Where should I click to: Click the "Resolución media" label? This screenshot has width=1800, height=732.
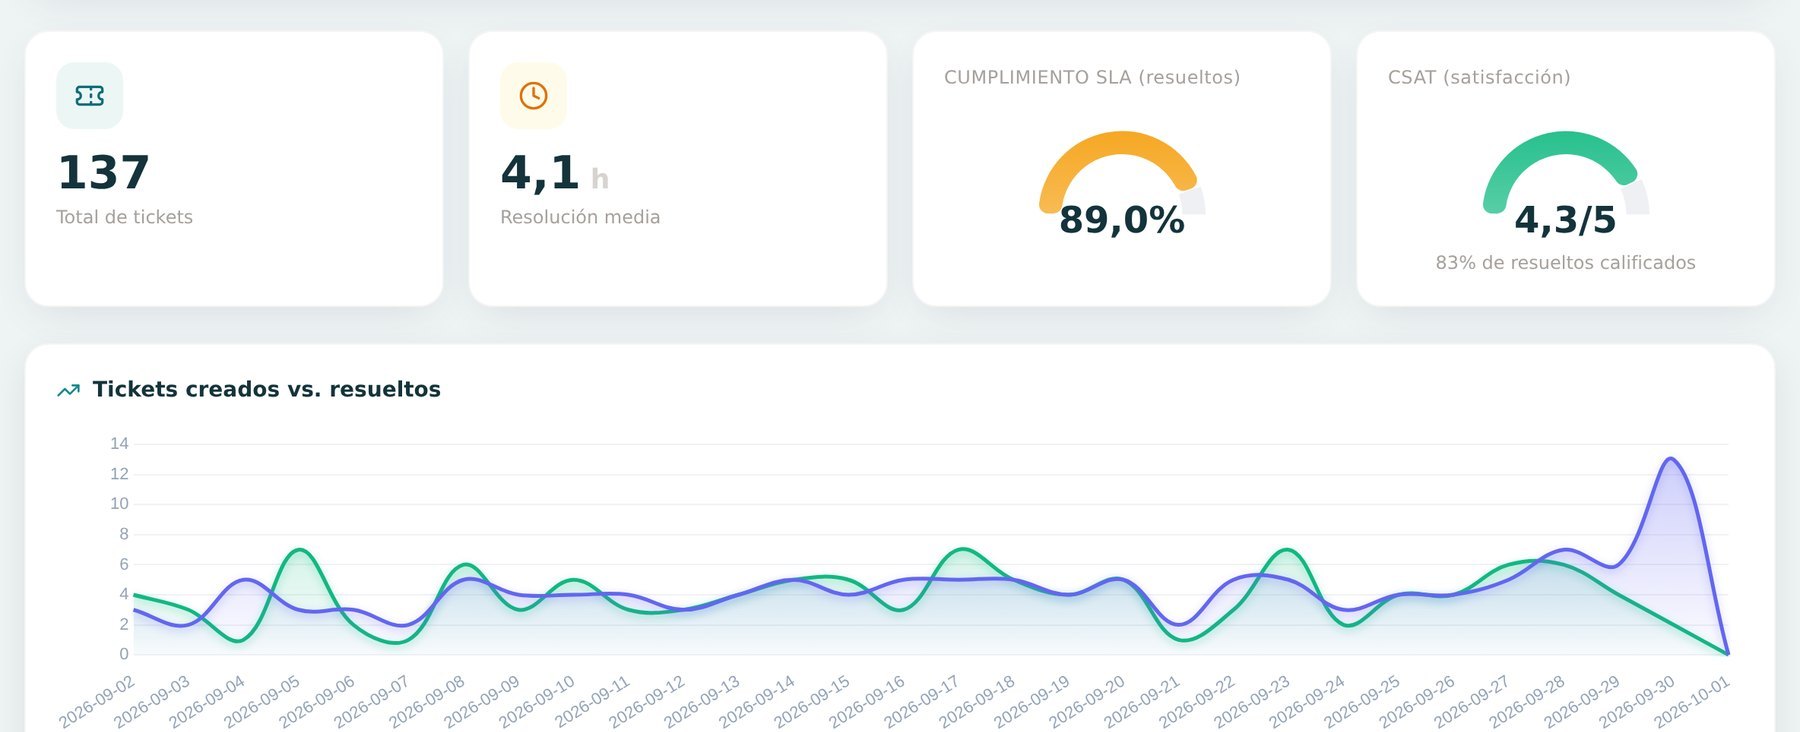[x=580, y=217]
